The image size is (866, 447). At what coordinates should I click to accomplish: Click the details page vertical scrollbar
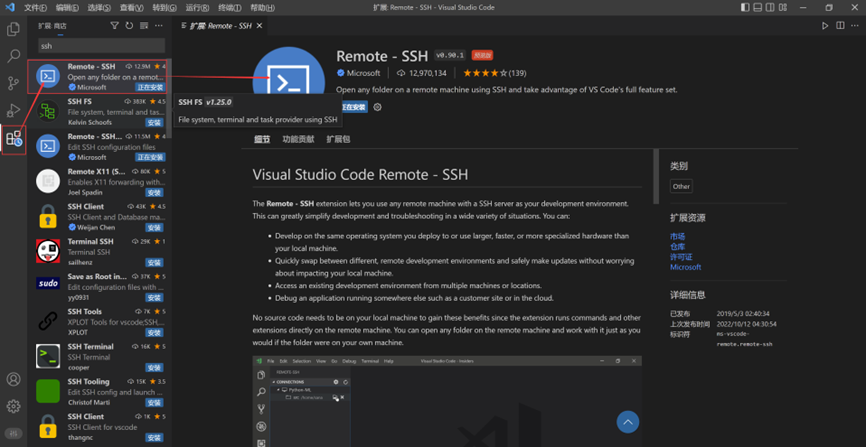click(x=656, y=177)
